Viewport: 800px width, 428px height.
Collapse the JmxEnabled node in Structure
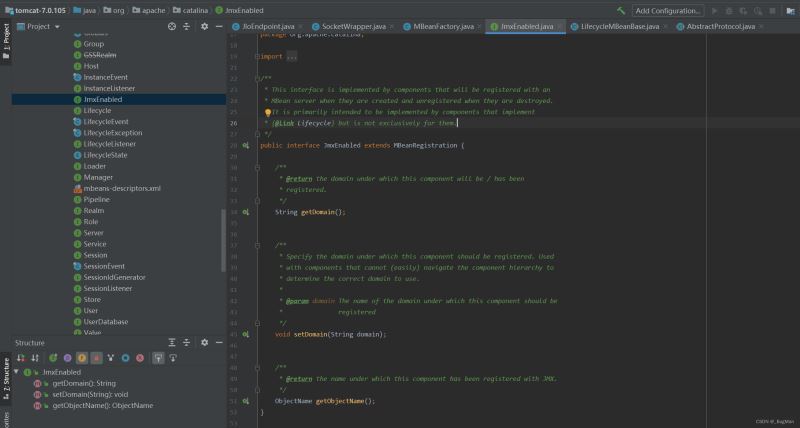click(16, 372)
